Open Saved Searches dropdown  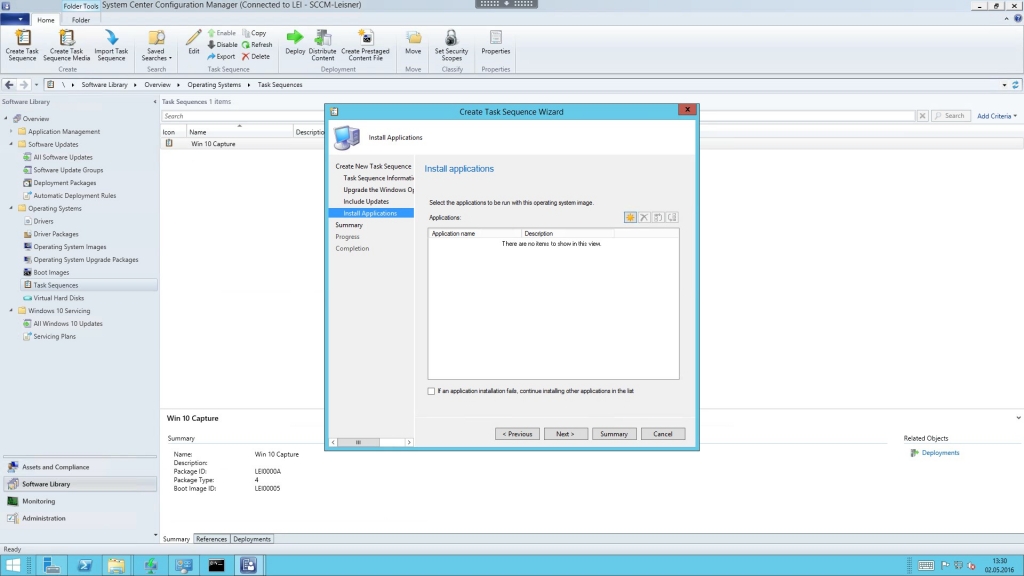pos(156,45)
